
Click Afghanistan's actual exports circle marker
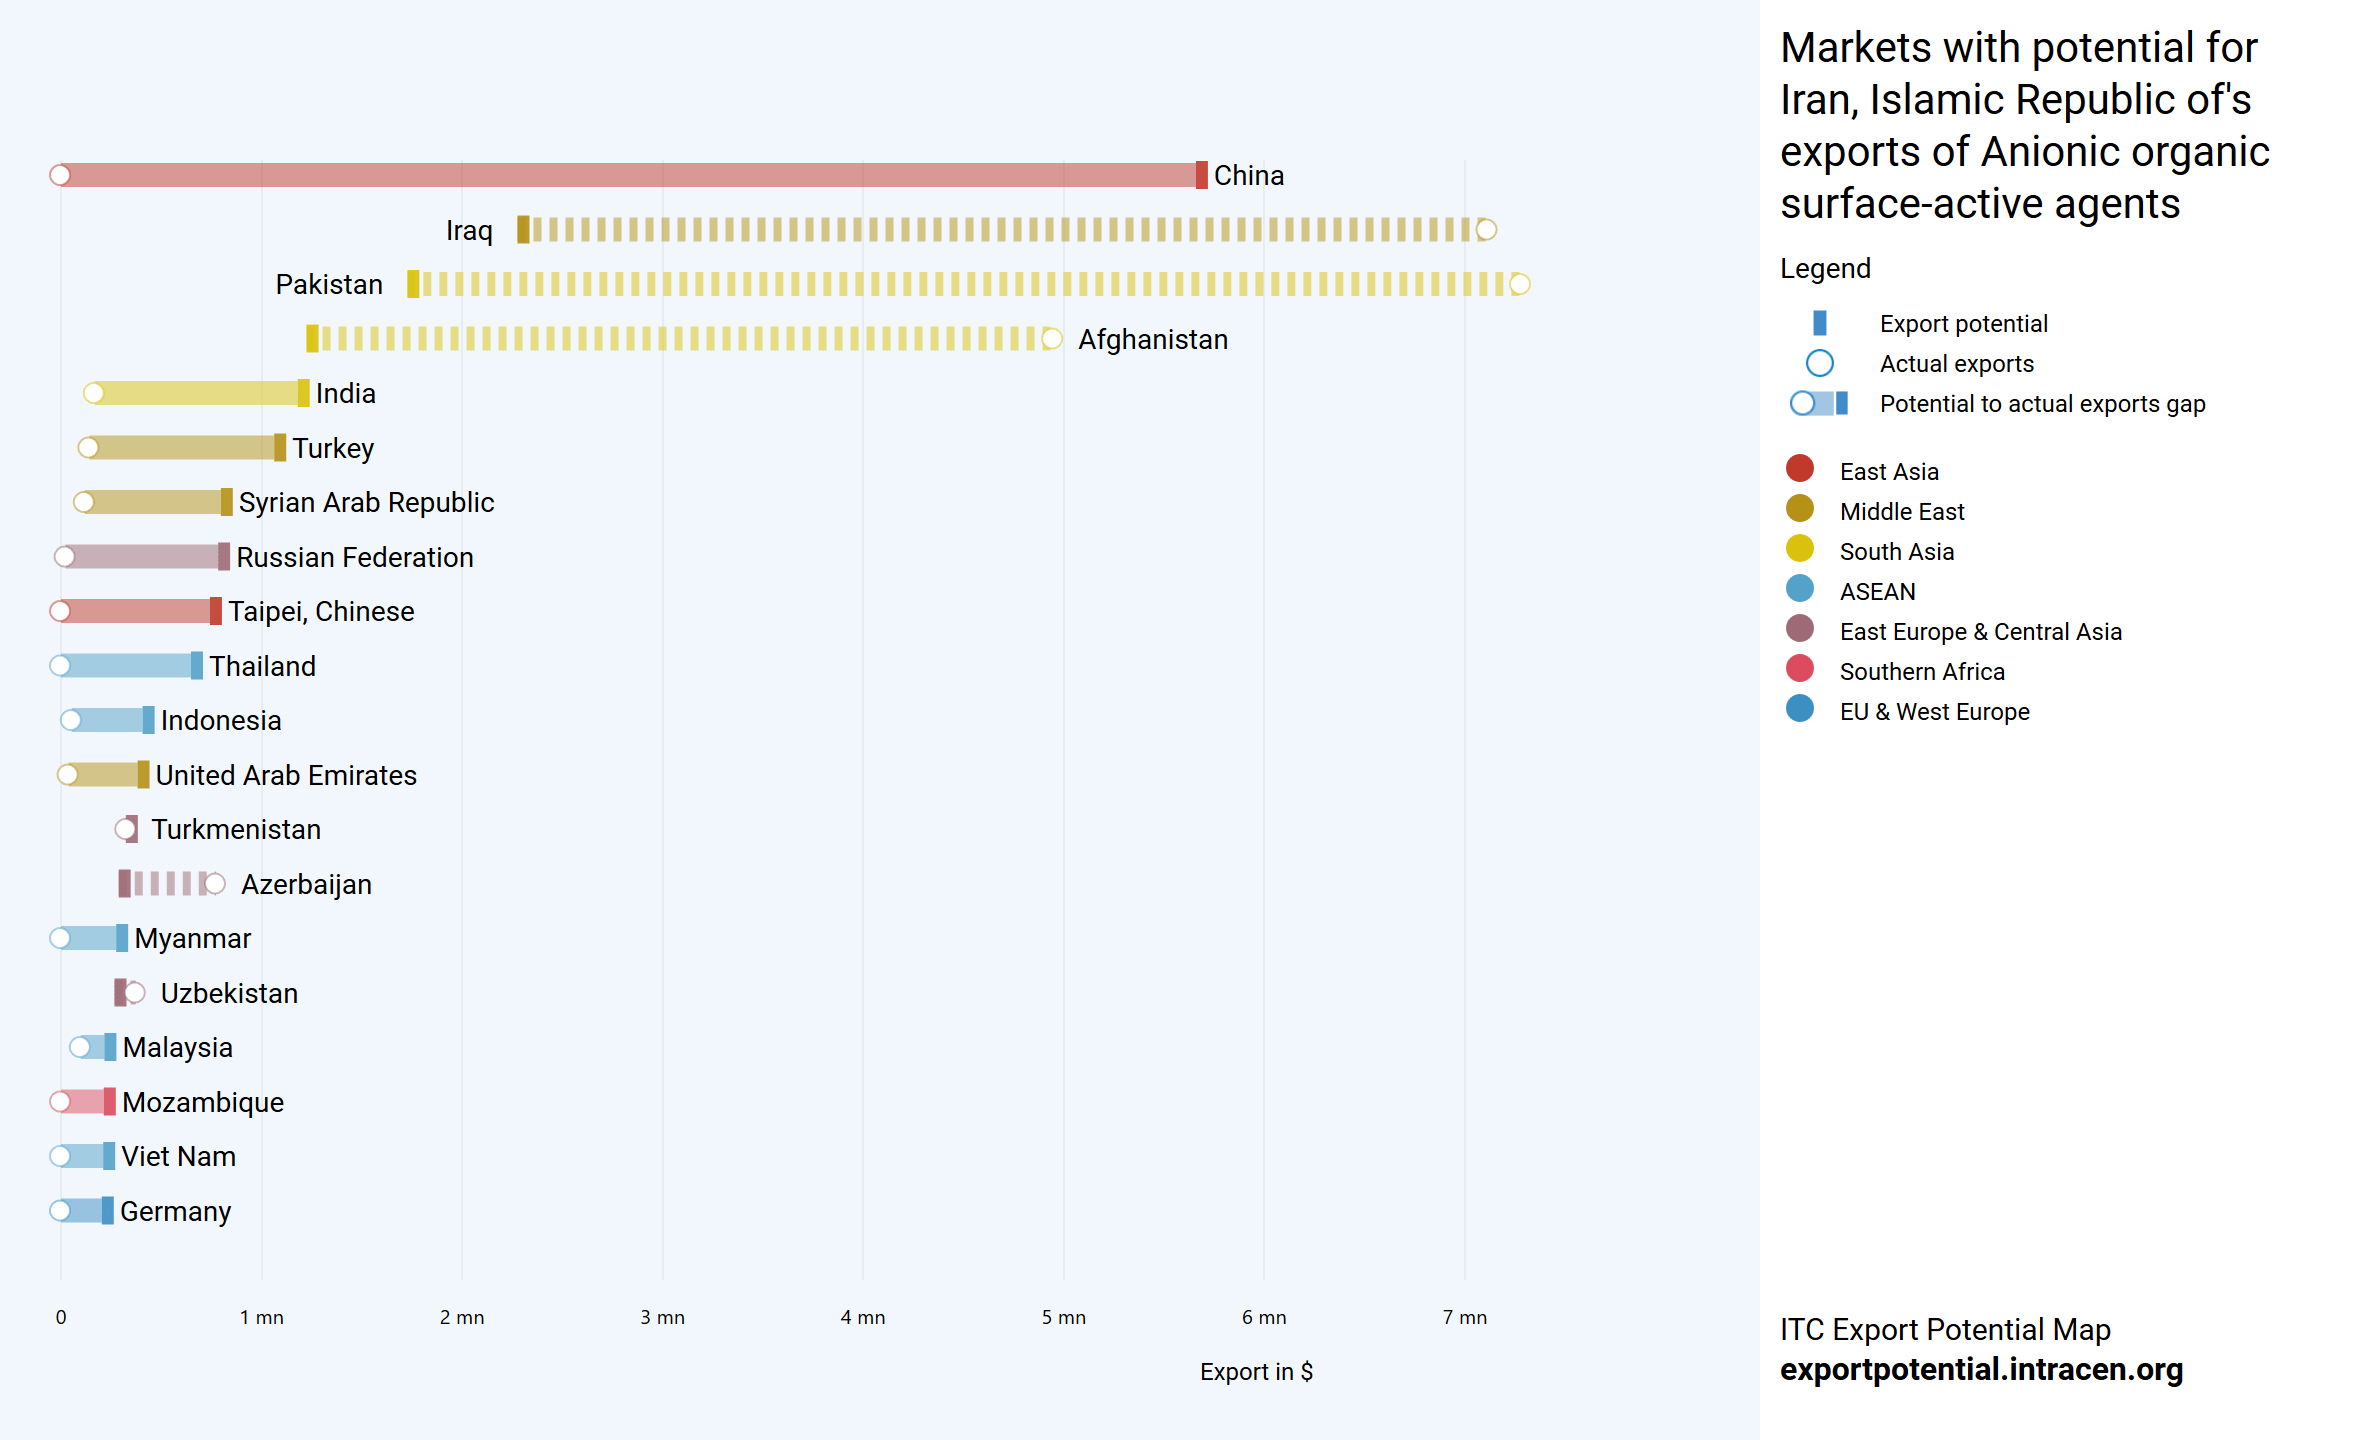coord(1051,339)
